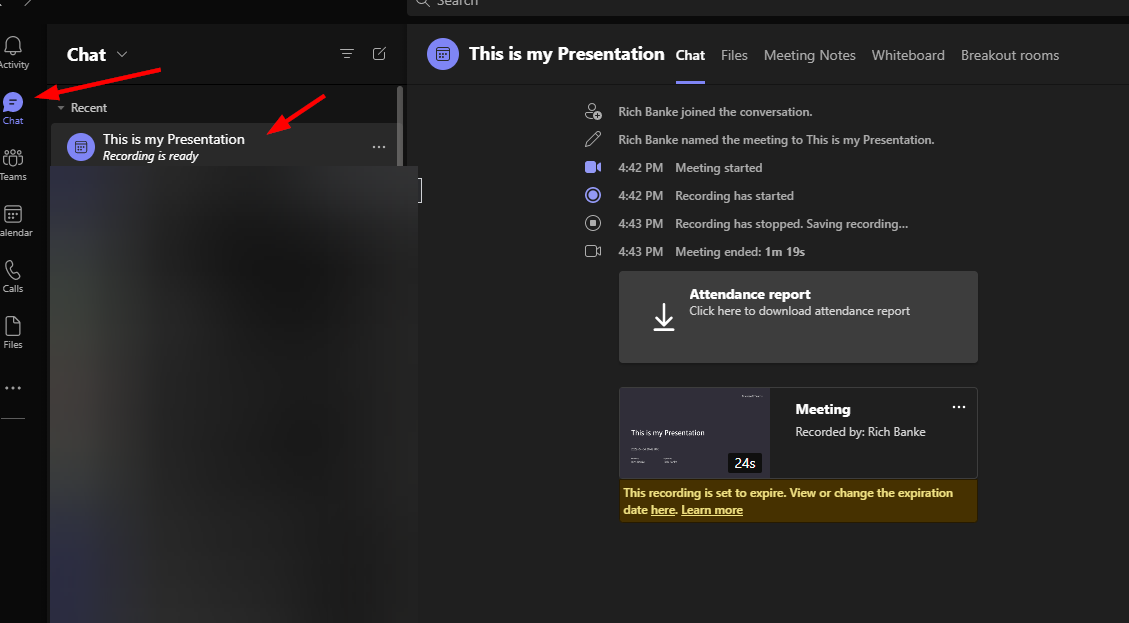
Task: Open more options on Meeting recording card
Action: 959,408
